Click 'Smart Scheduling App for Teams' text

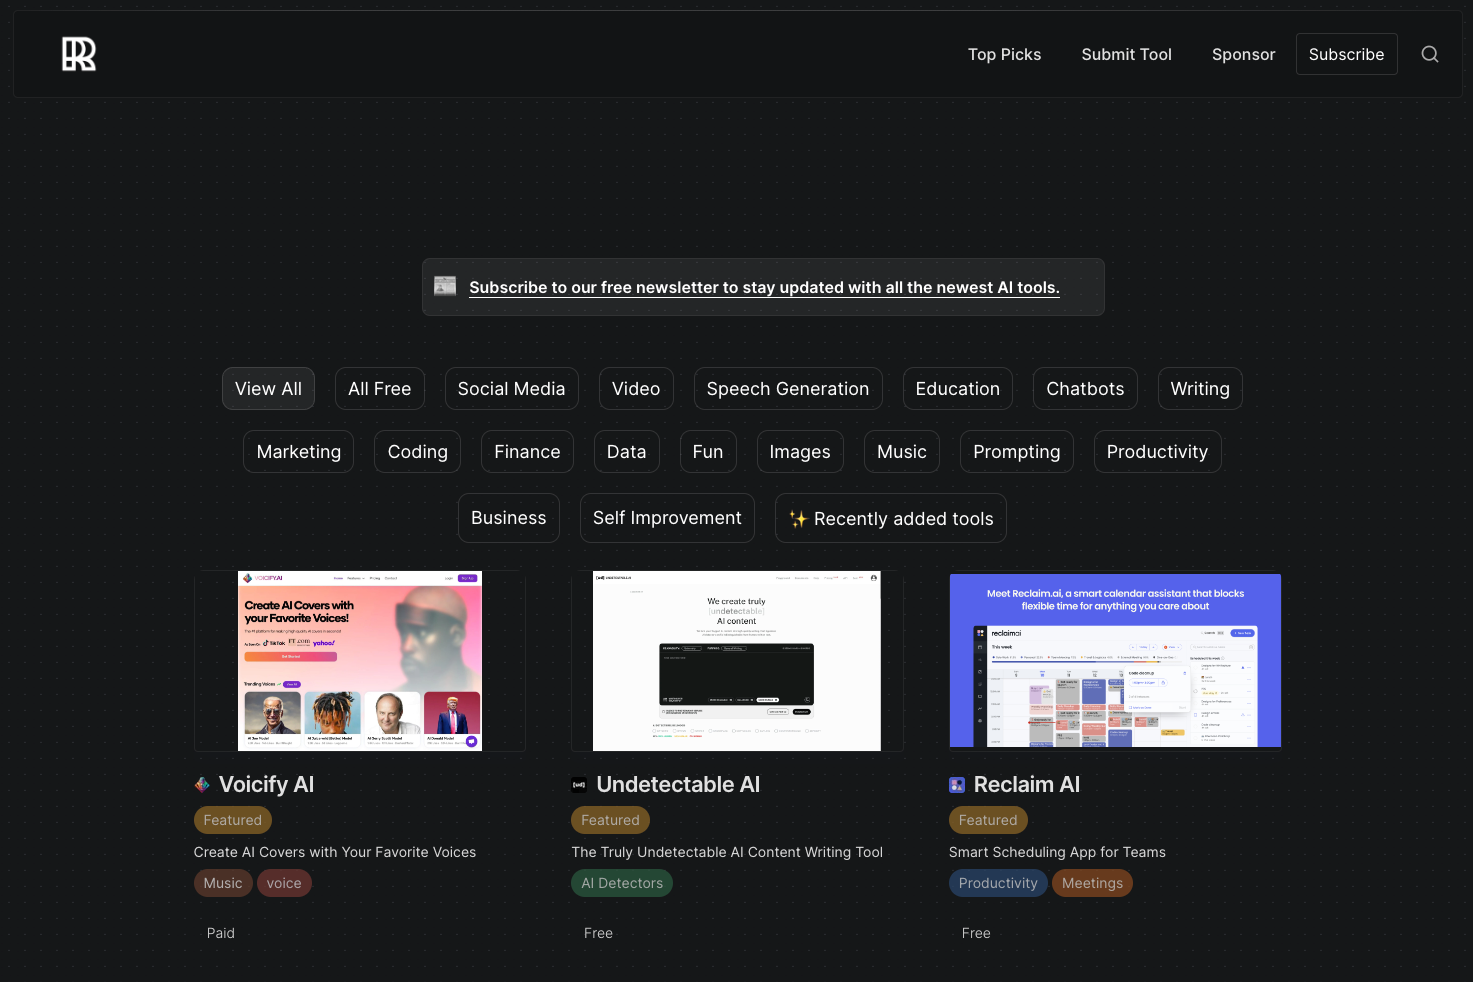point(1057,852)
